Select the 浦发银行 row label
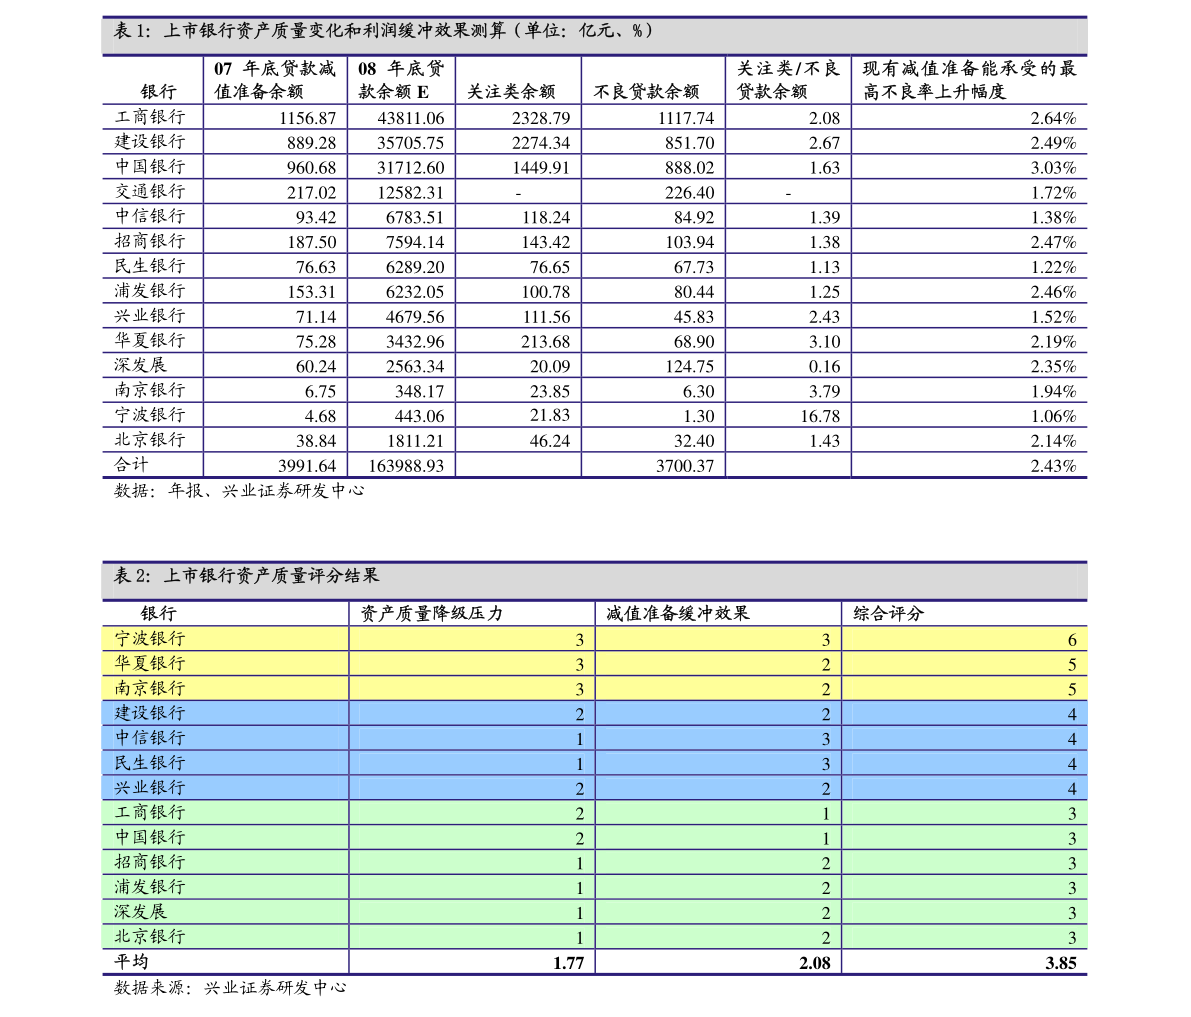Screen dimensions: 1191x1017 pyautogui.click(x=150, y=887)
